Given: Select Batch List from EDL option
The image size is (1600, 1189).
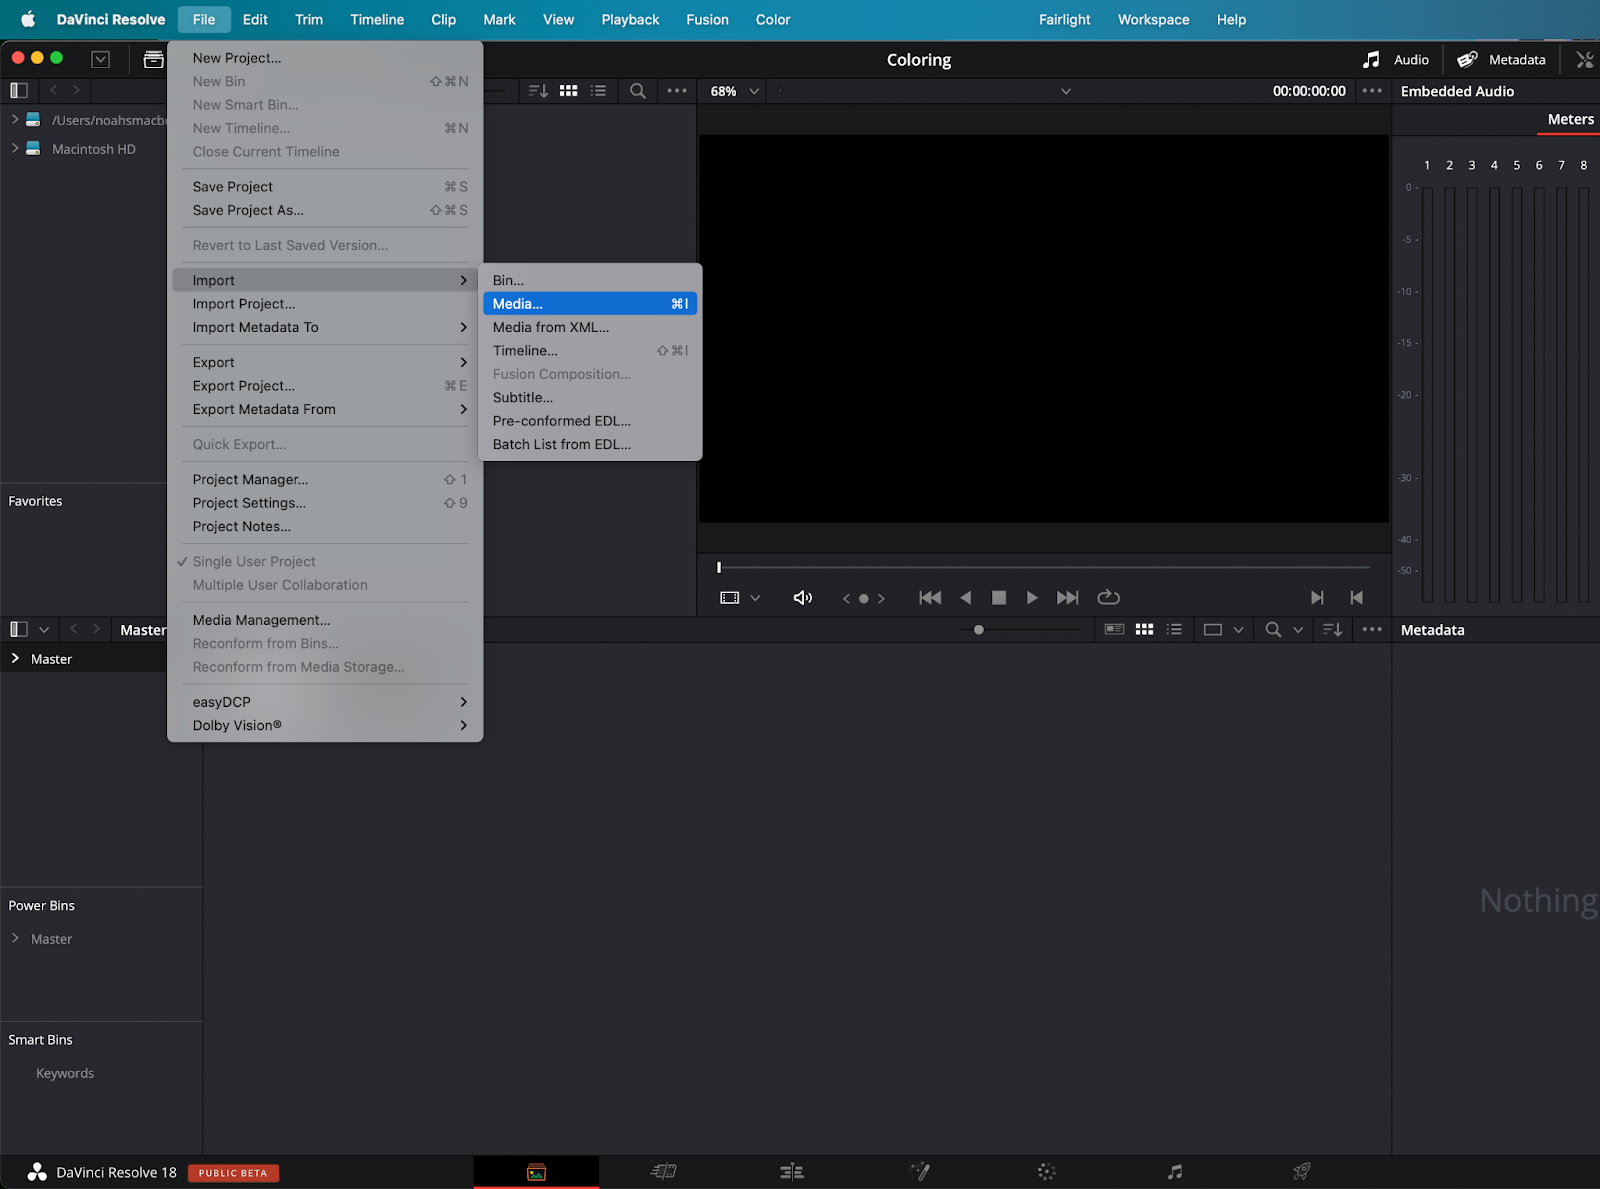Looking at the screenshot, I should (590, 444).
